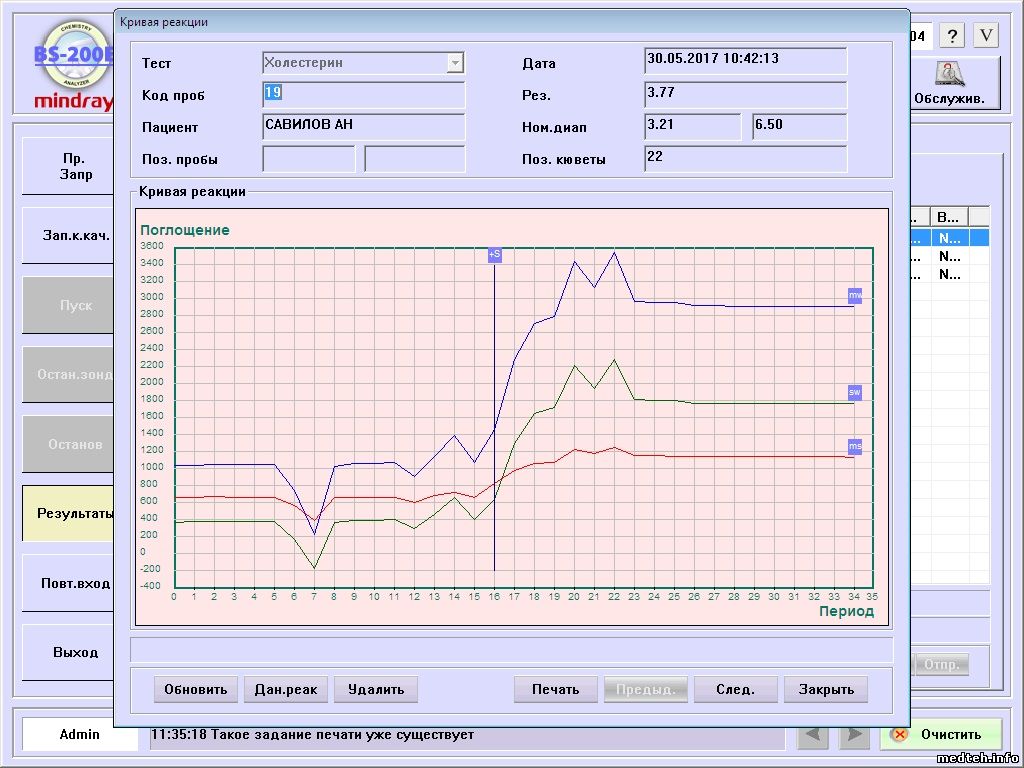Open the Зап.к.кач. sidebar section
The width and height of the screenshot is (1024, 768).
coord(68,237)
